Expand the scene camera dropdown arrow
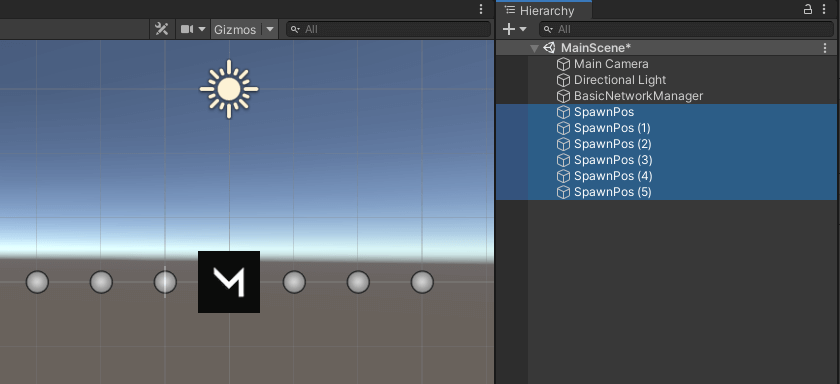This screenshot has width=840, height=384. coord(202,29)
